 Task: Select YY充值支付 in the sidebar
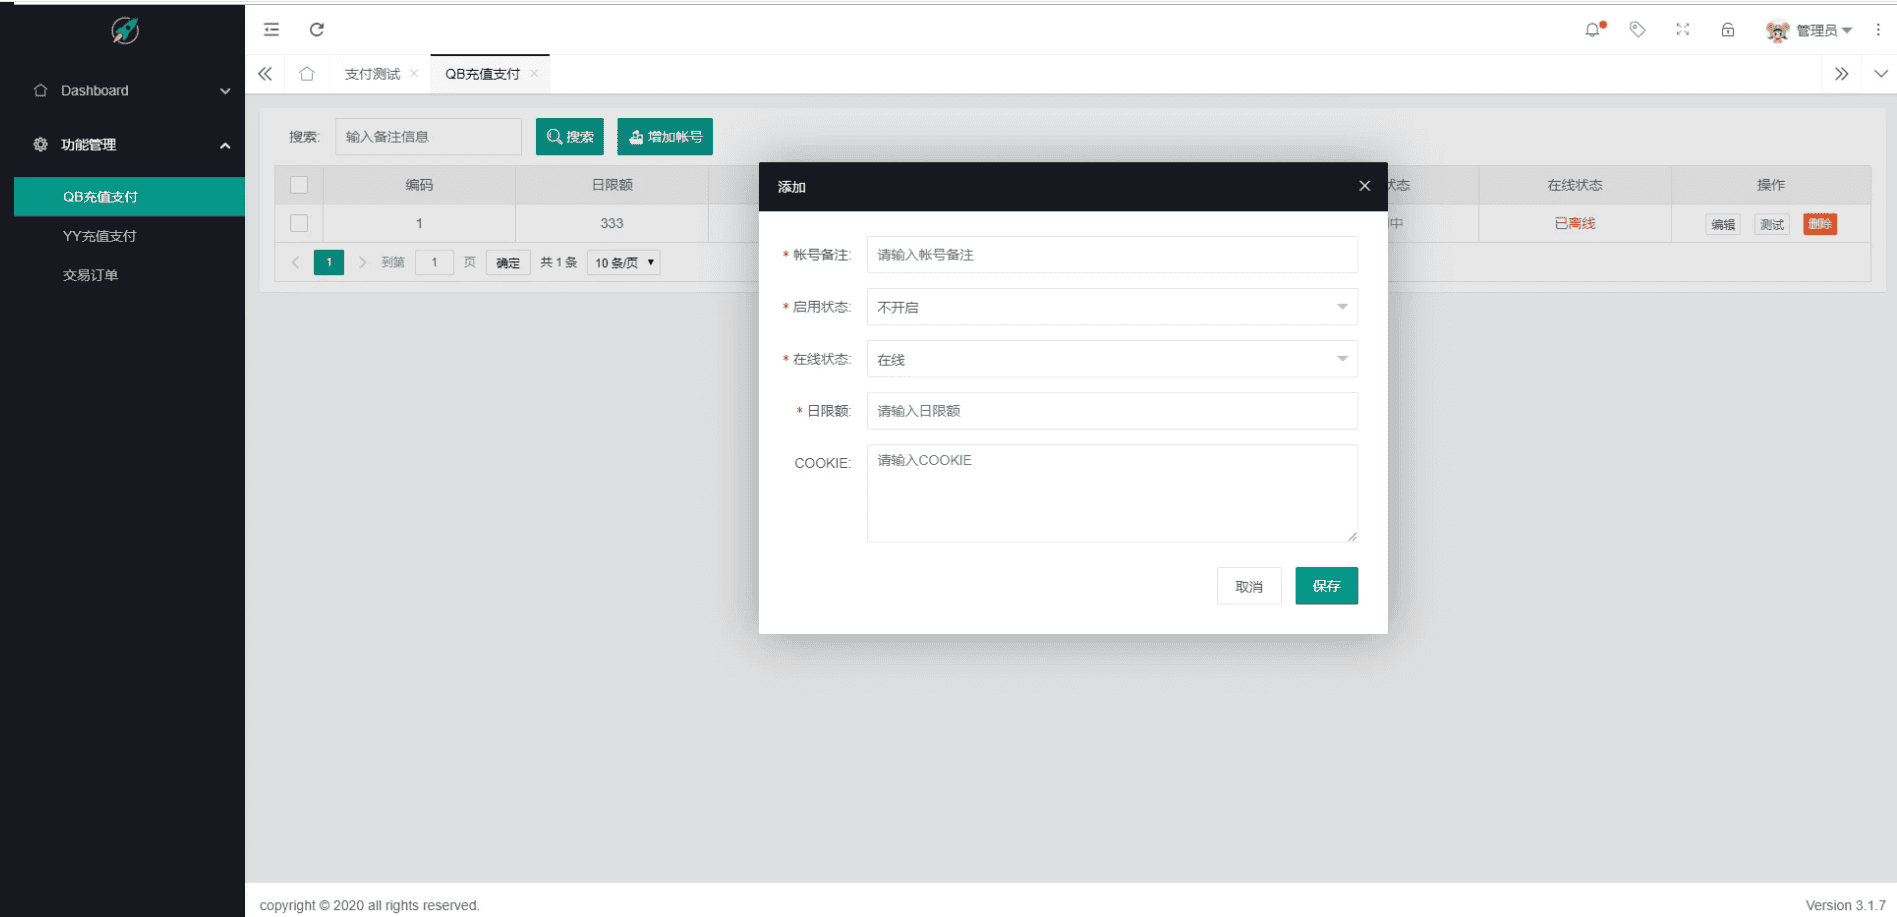[x=100, y=236]
